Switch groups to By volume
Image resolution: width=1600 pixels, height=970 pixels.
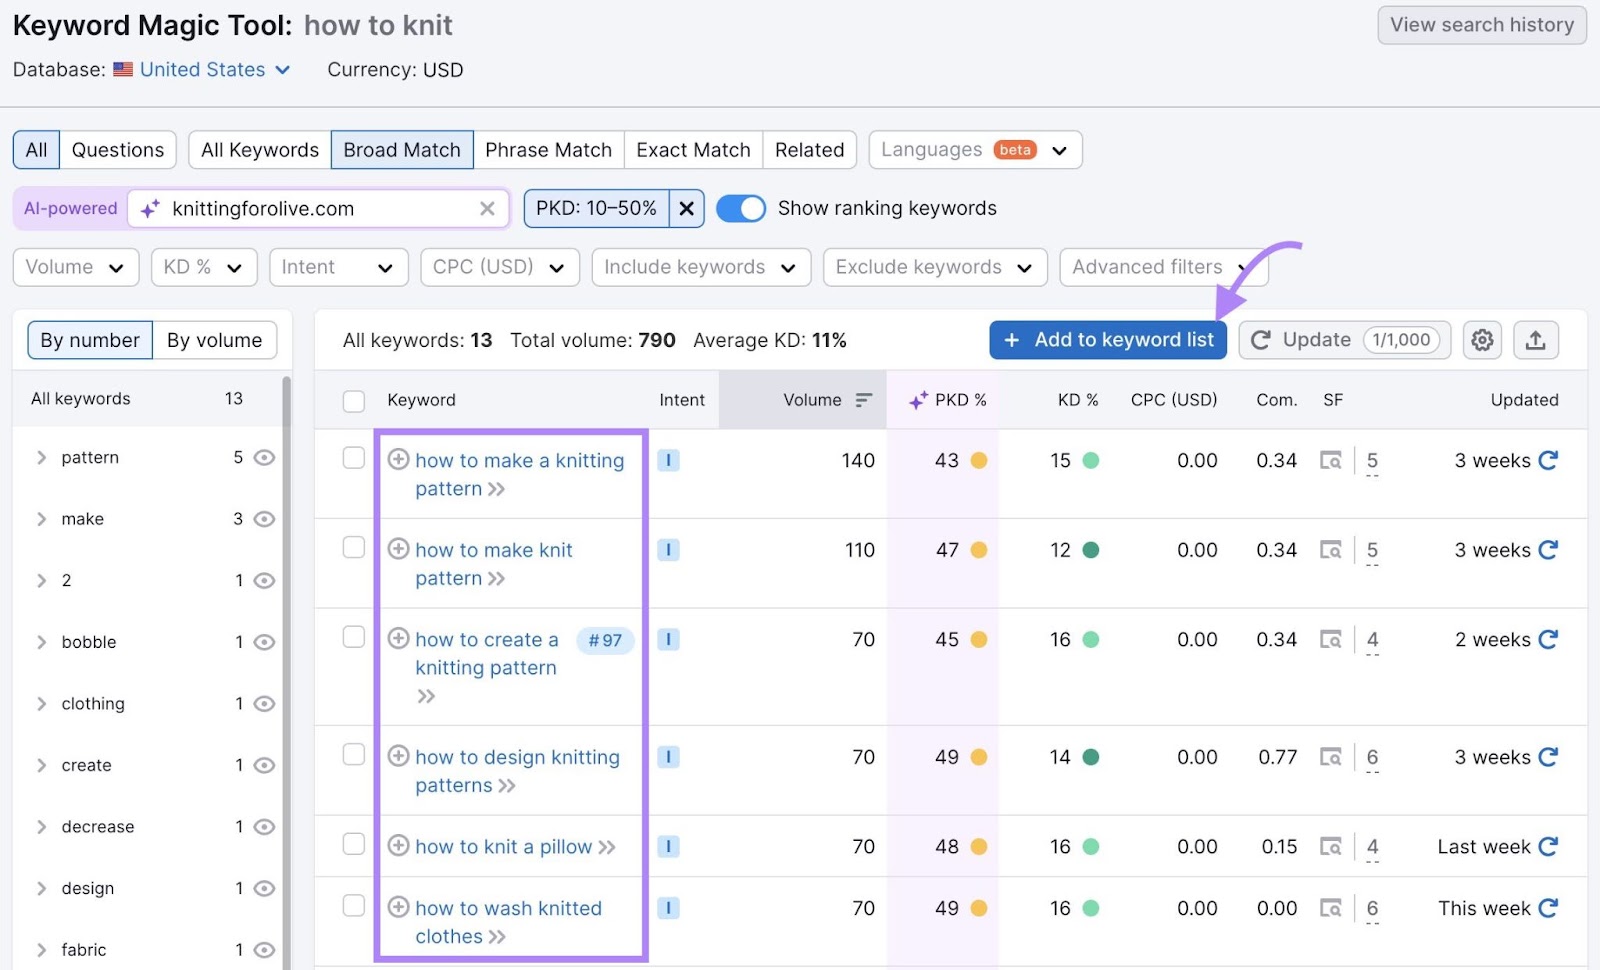[x=214, y=340]
